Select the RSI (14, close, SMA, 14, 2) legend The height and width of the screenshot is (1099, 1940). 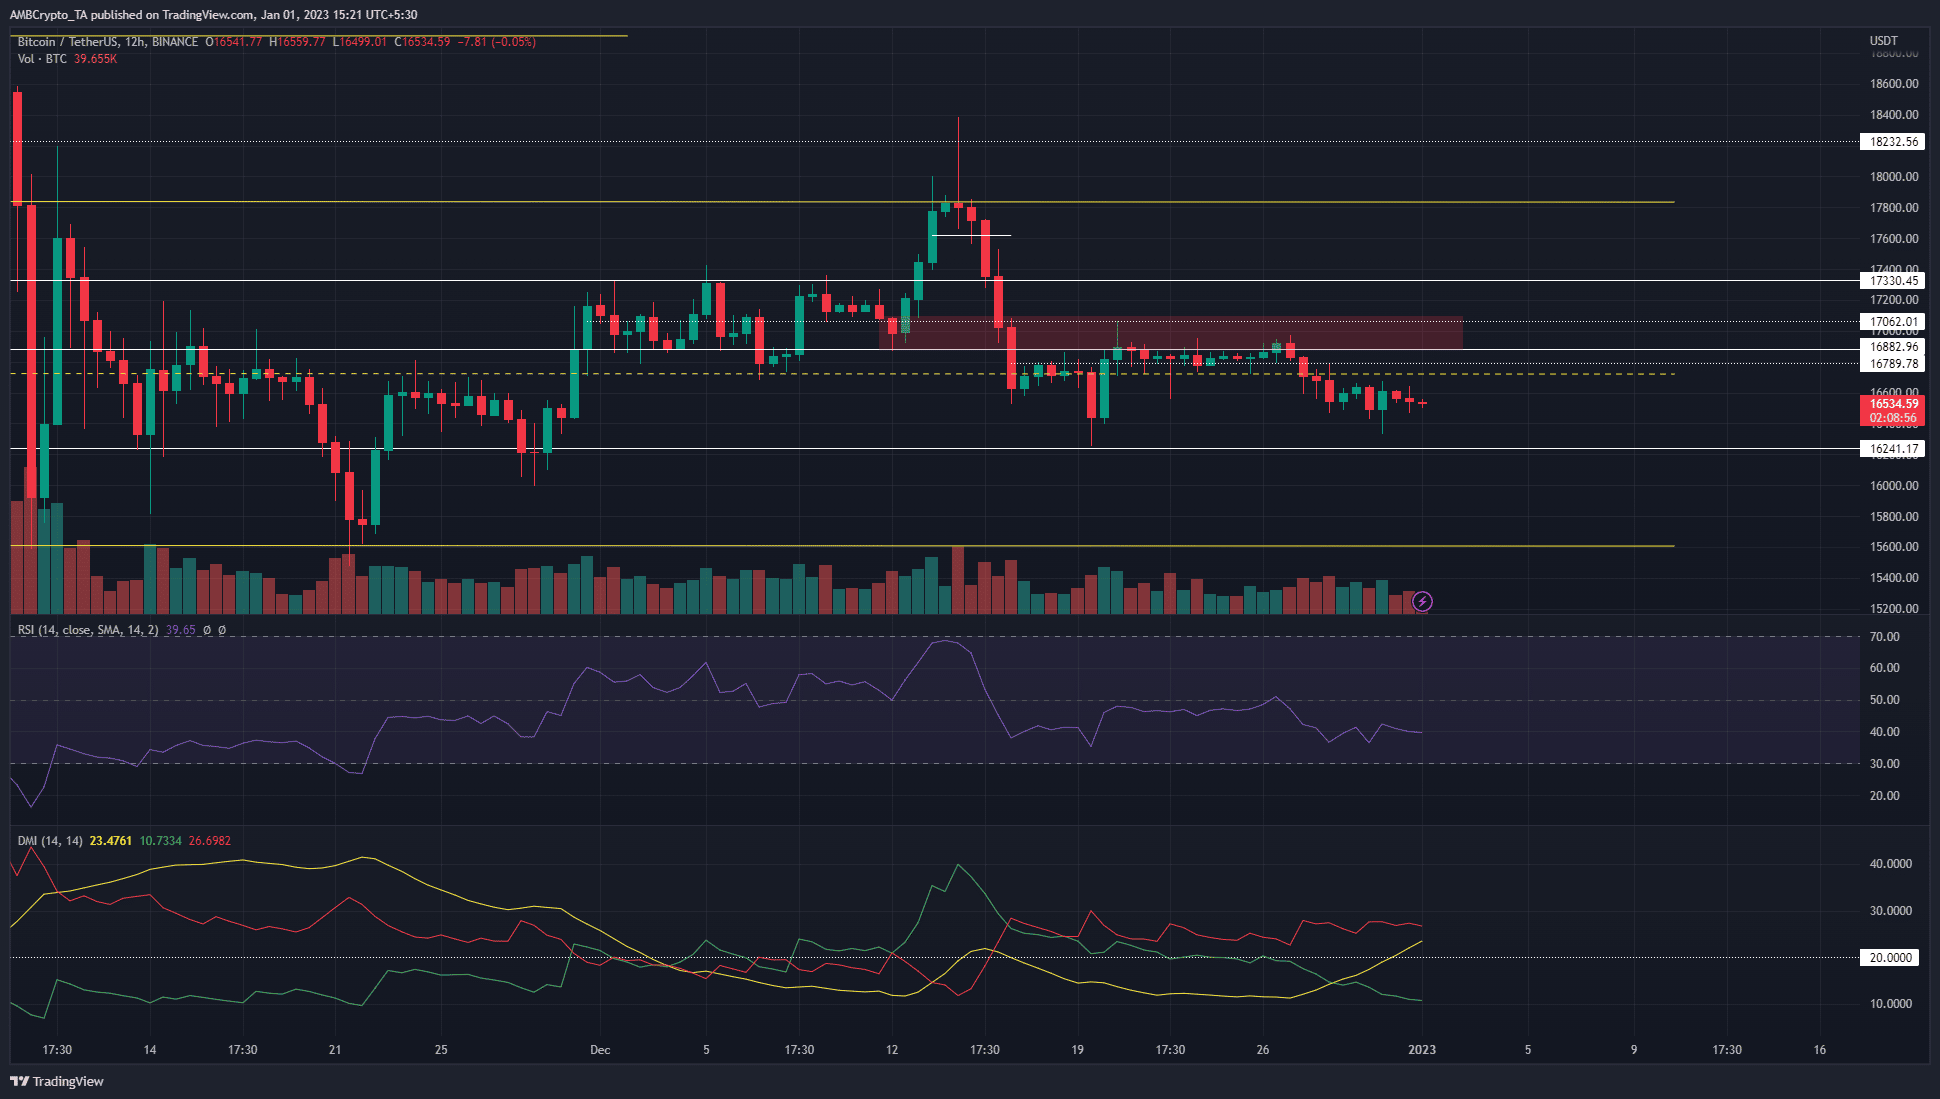(x=88, y=630)
